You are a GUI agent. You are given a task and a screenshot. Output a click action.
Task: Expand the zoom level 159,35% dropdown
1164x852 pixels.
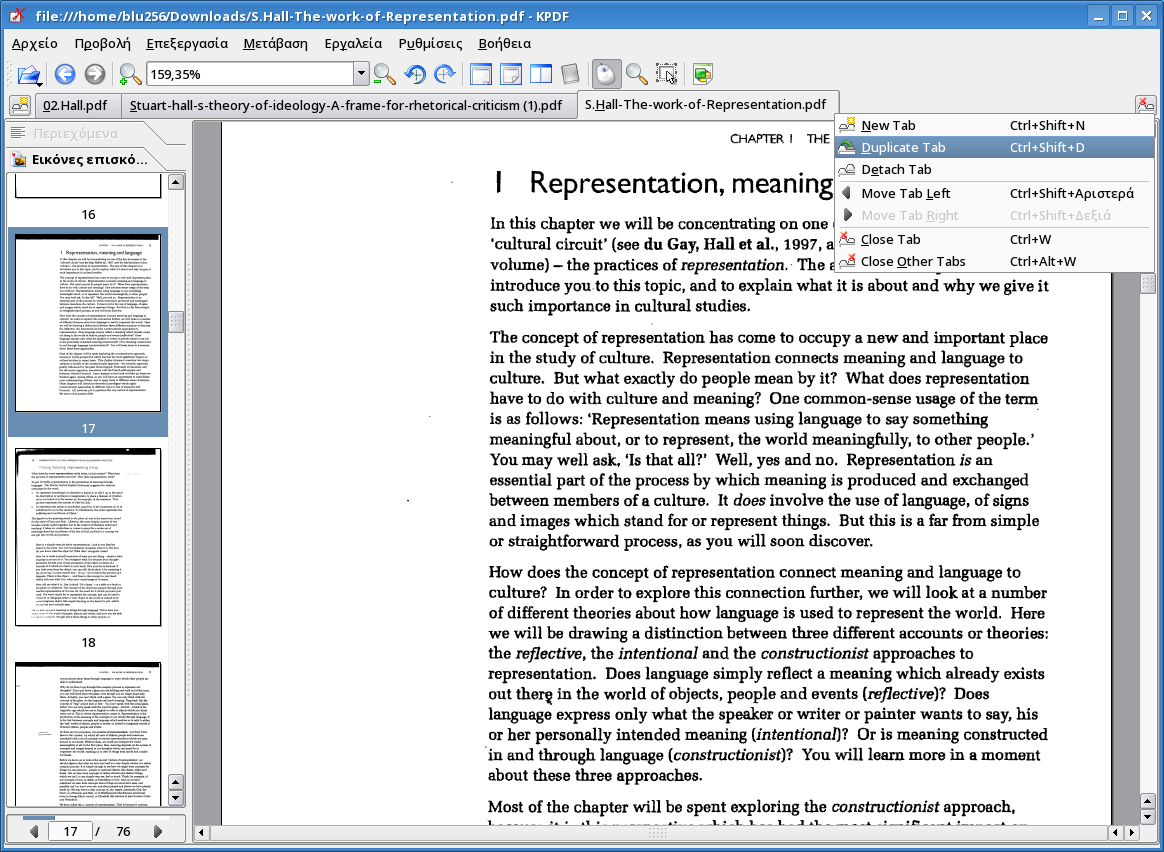pyautogui.click(x=361, y=74)
